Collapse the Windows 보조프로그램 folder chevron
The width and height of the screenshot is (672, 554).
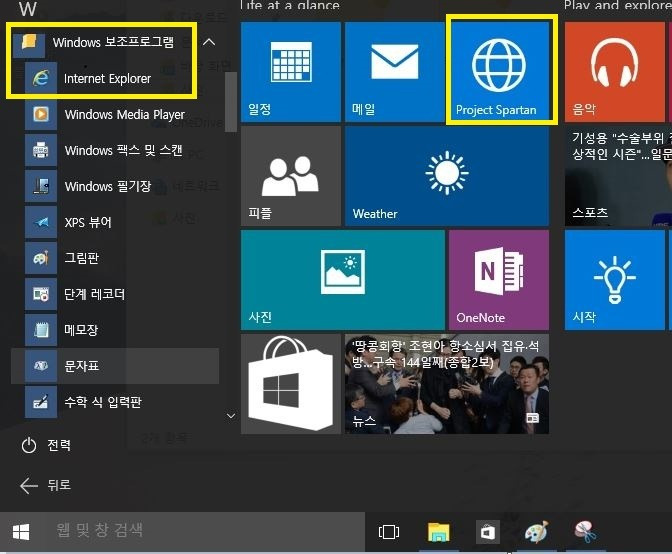tap(209, 42)
